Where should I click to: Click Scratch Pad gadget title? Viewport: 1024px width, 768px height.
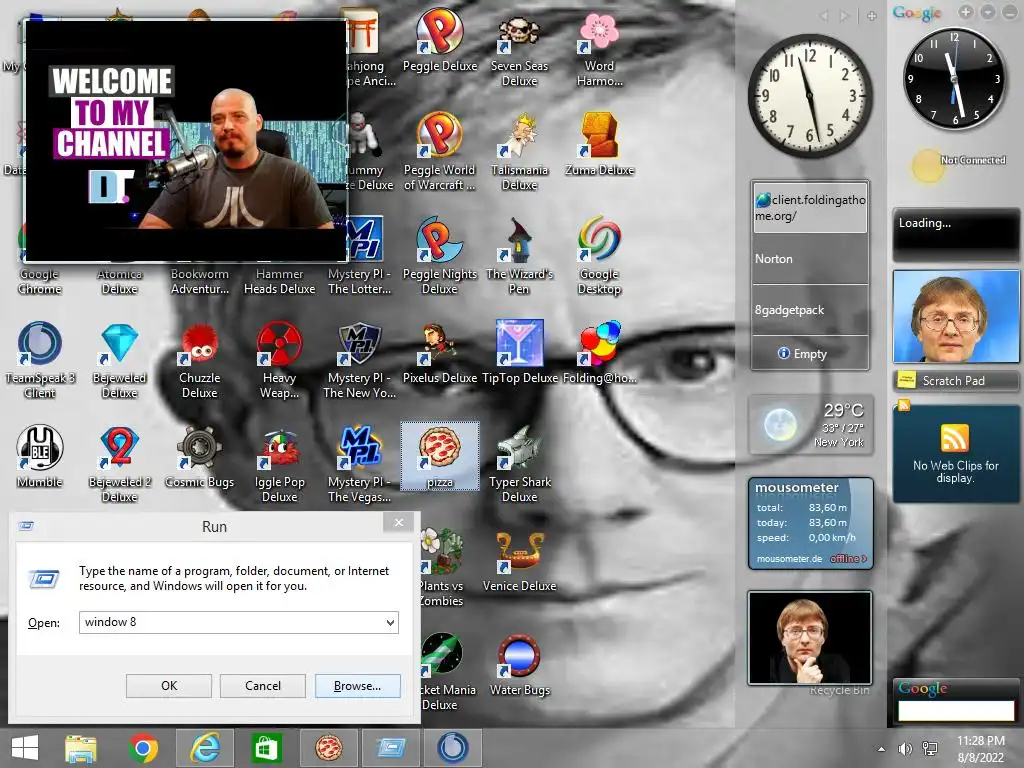point(953,381)
